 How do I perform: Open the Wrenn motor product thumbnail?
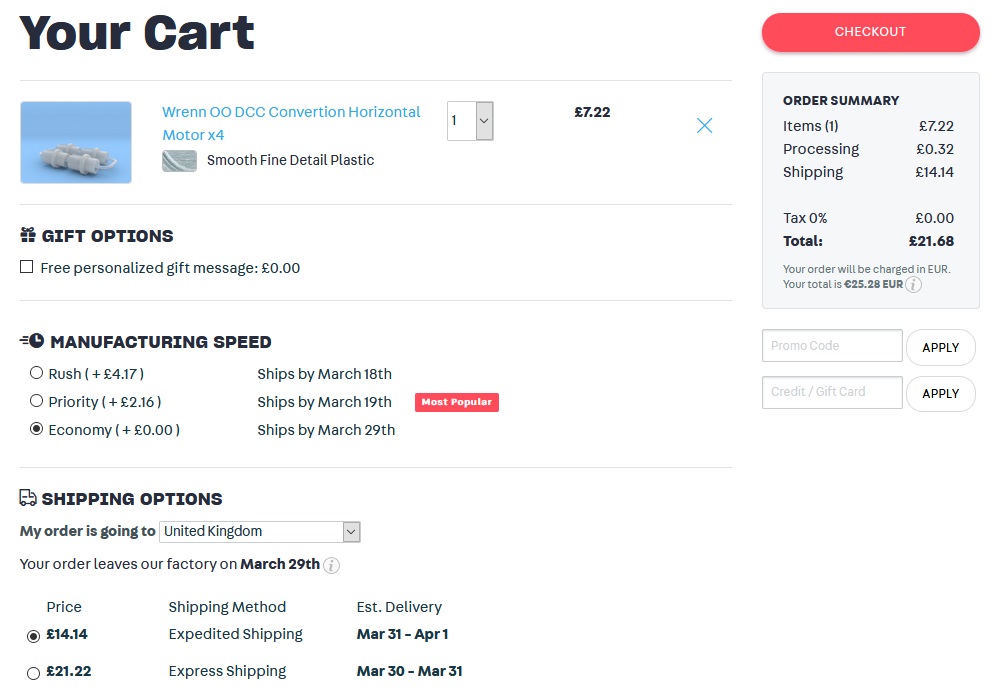(x=76, y=142)
